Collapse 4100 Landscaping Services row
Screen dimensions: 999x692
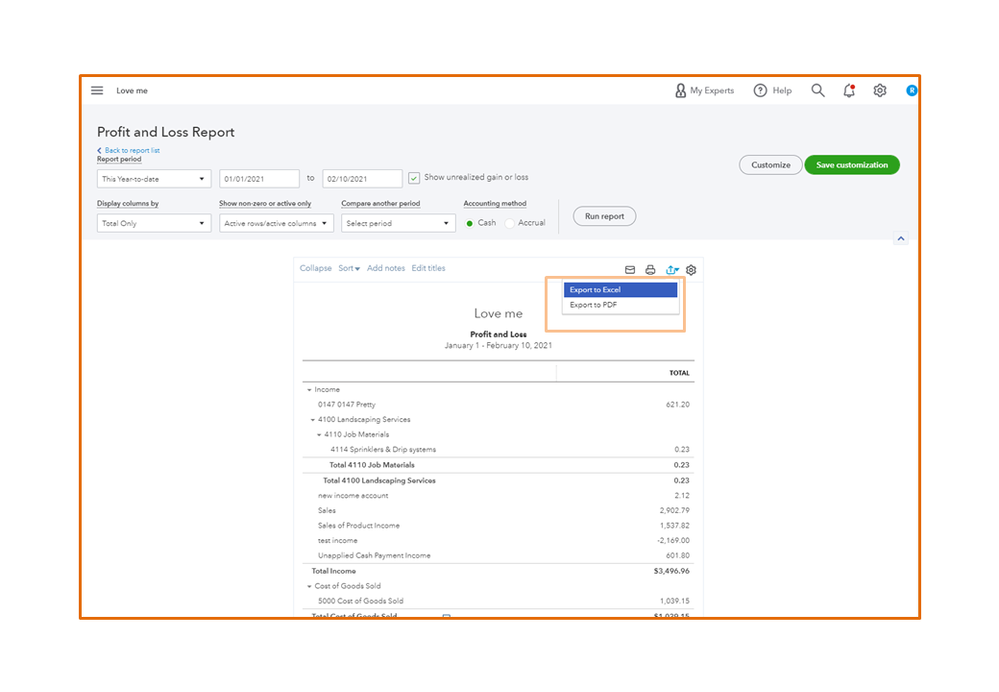pyautogui.click(x=313, y=420)
